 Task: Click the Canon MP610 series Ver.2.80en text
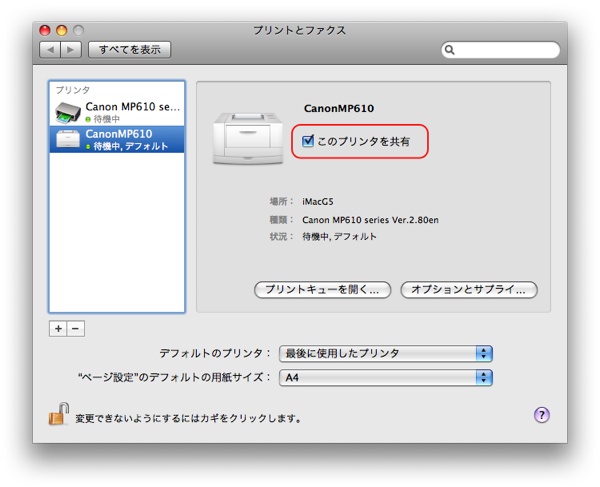coord(370,220)
